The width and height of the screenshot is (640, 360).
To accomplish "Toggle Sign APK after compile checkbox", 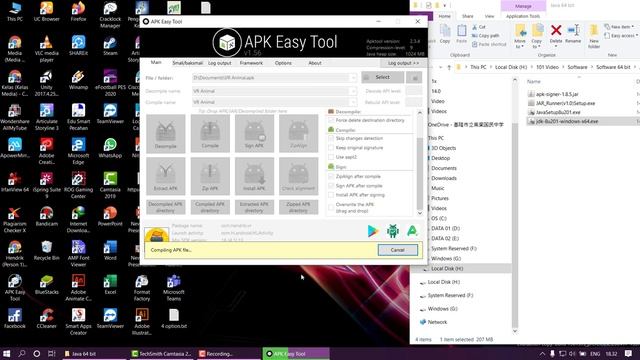I will (331, 186).
